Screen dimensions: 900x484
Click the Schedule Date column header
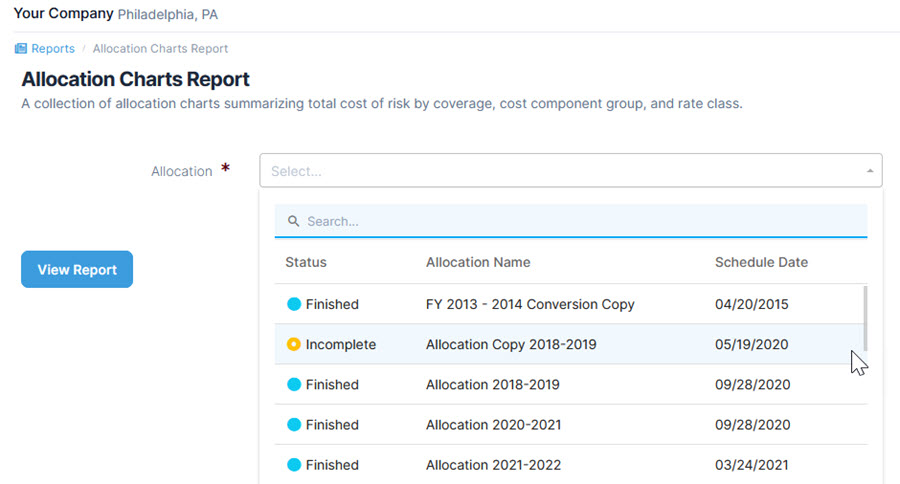[761, 262]
